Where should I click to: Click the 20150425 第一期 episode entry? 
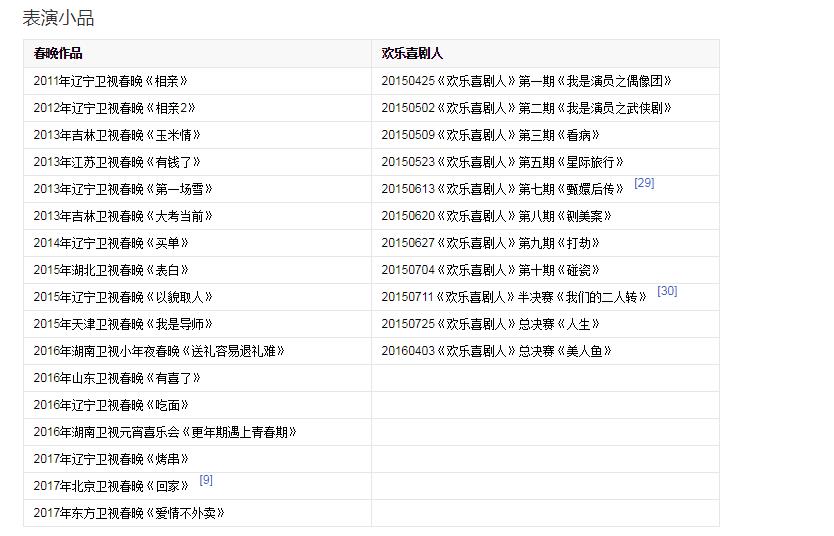526,81
